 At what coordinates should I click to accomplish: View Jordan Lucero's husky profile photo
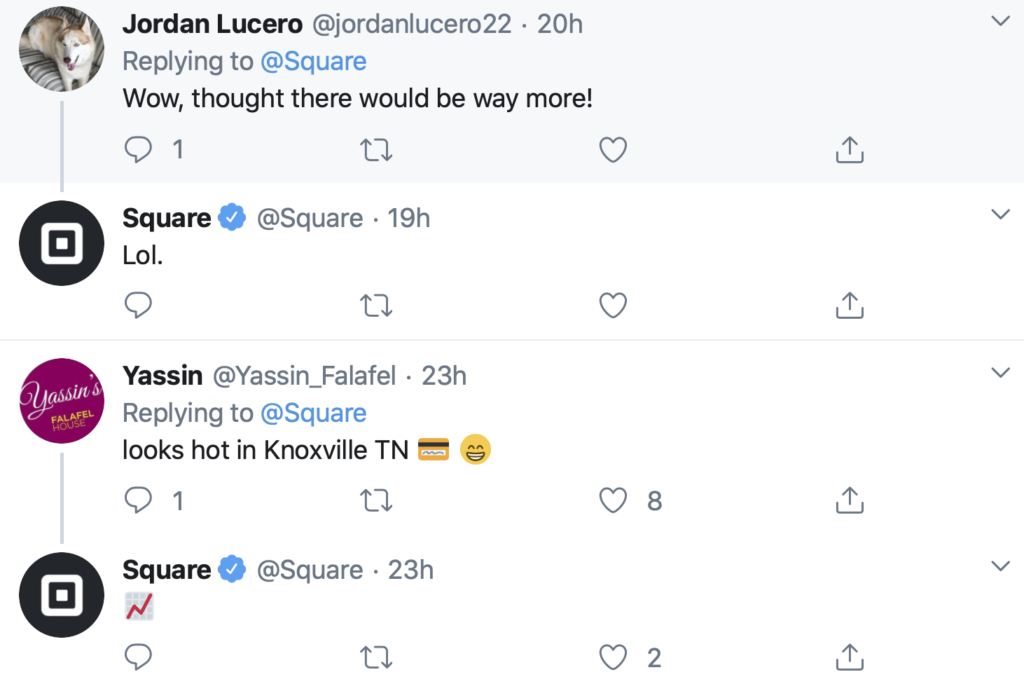(62, 48)
